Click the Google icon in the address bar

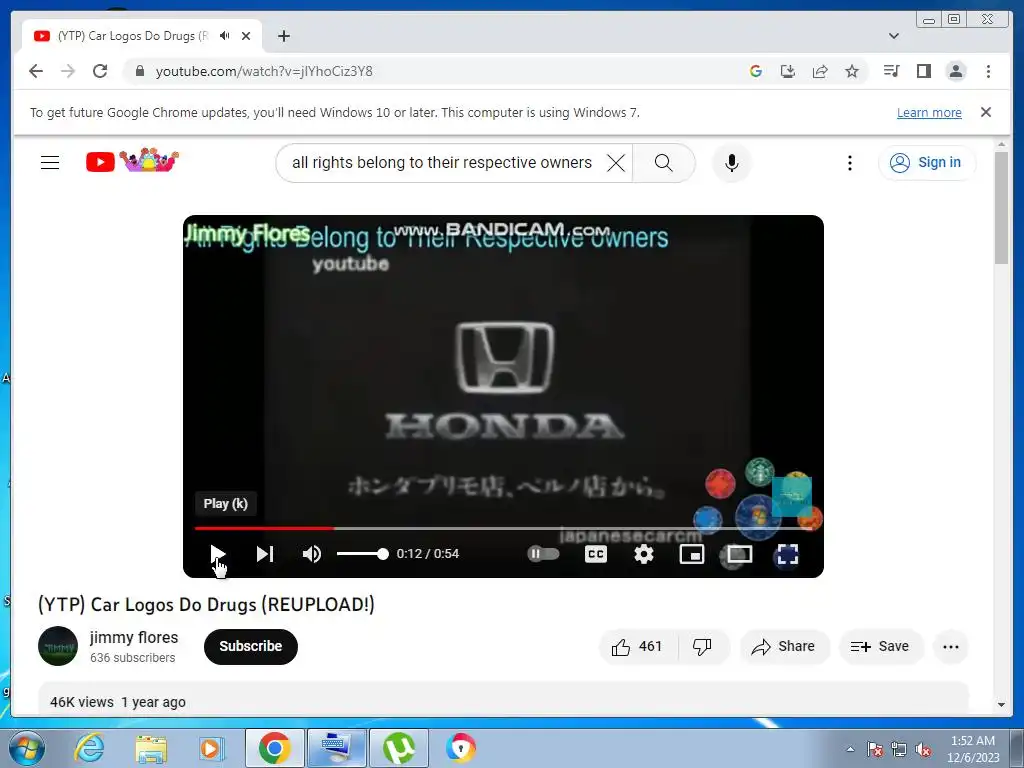coord(756,71)
